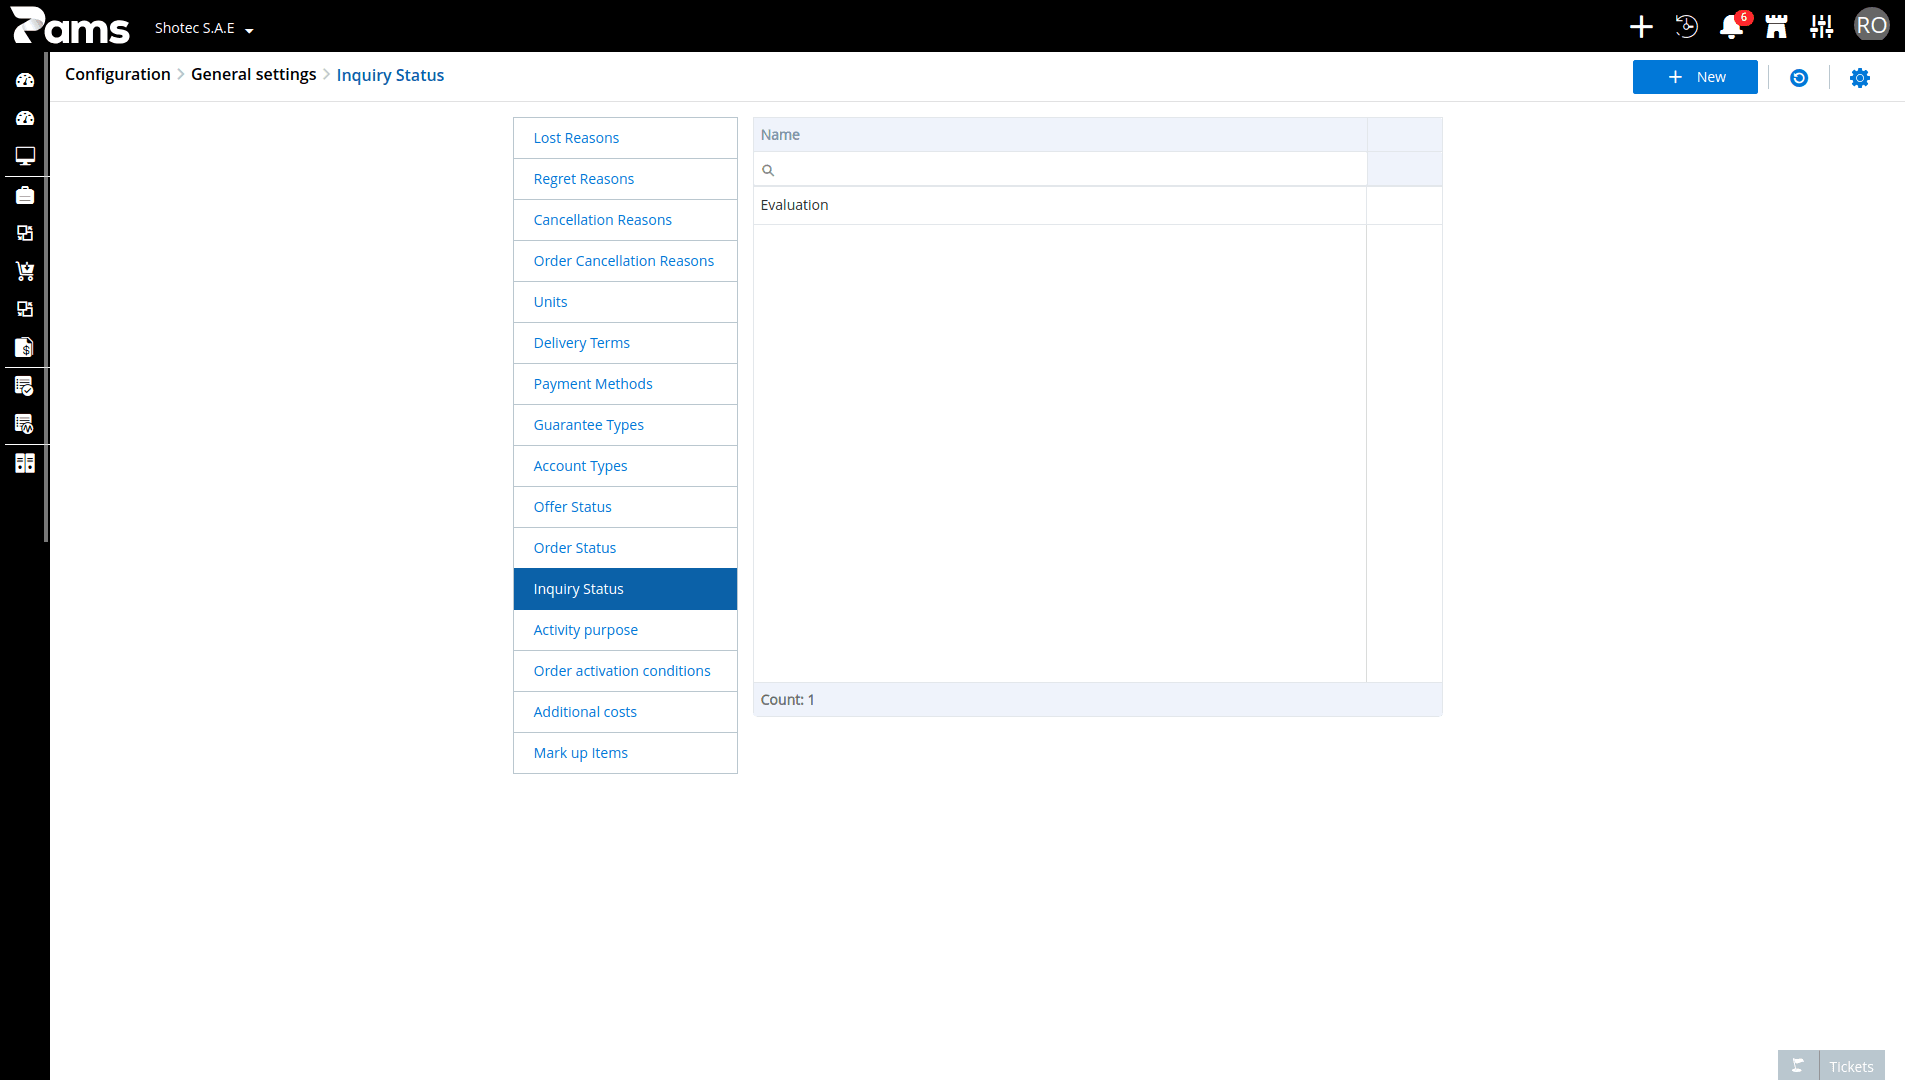Open the recent history clock icon
Image resolution: width=1905 pixels, height=1080 pixels.
[x=1686, y=27]
